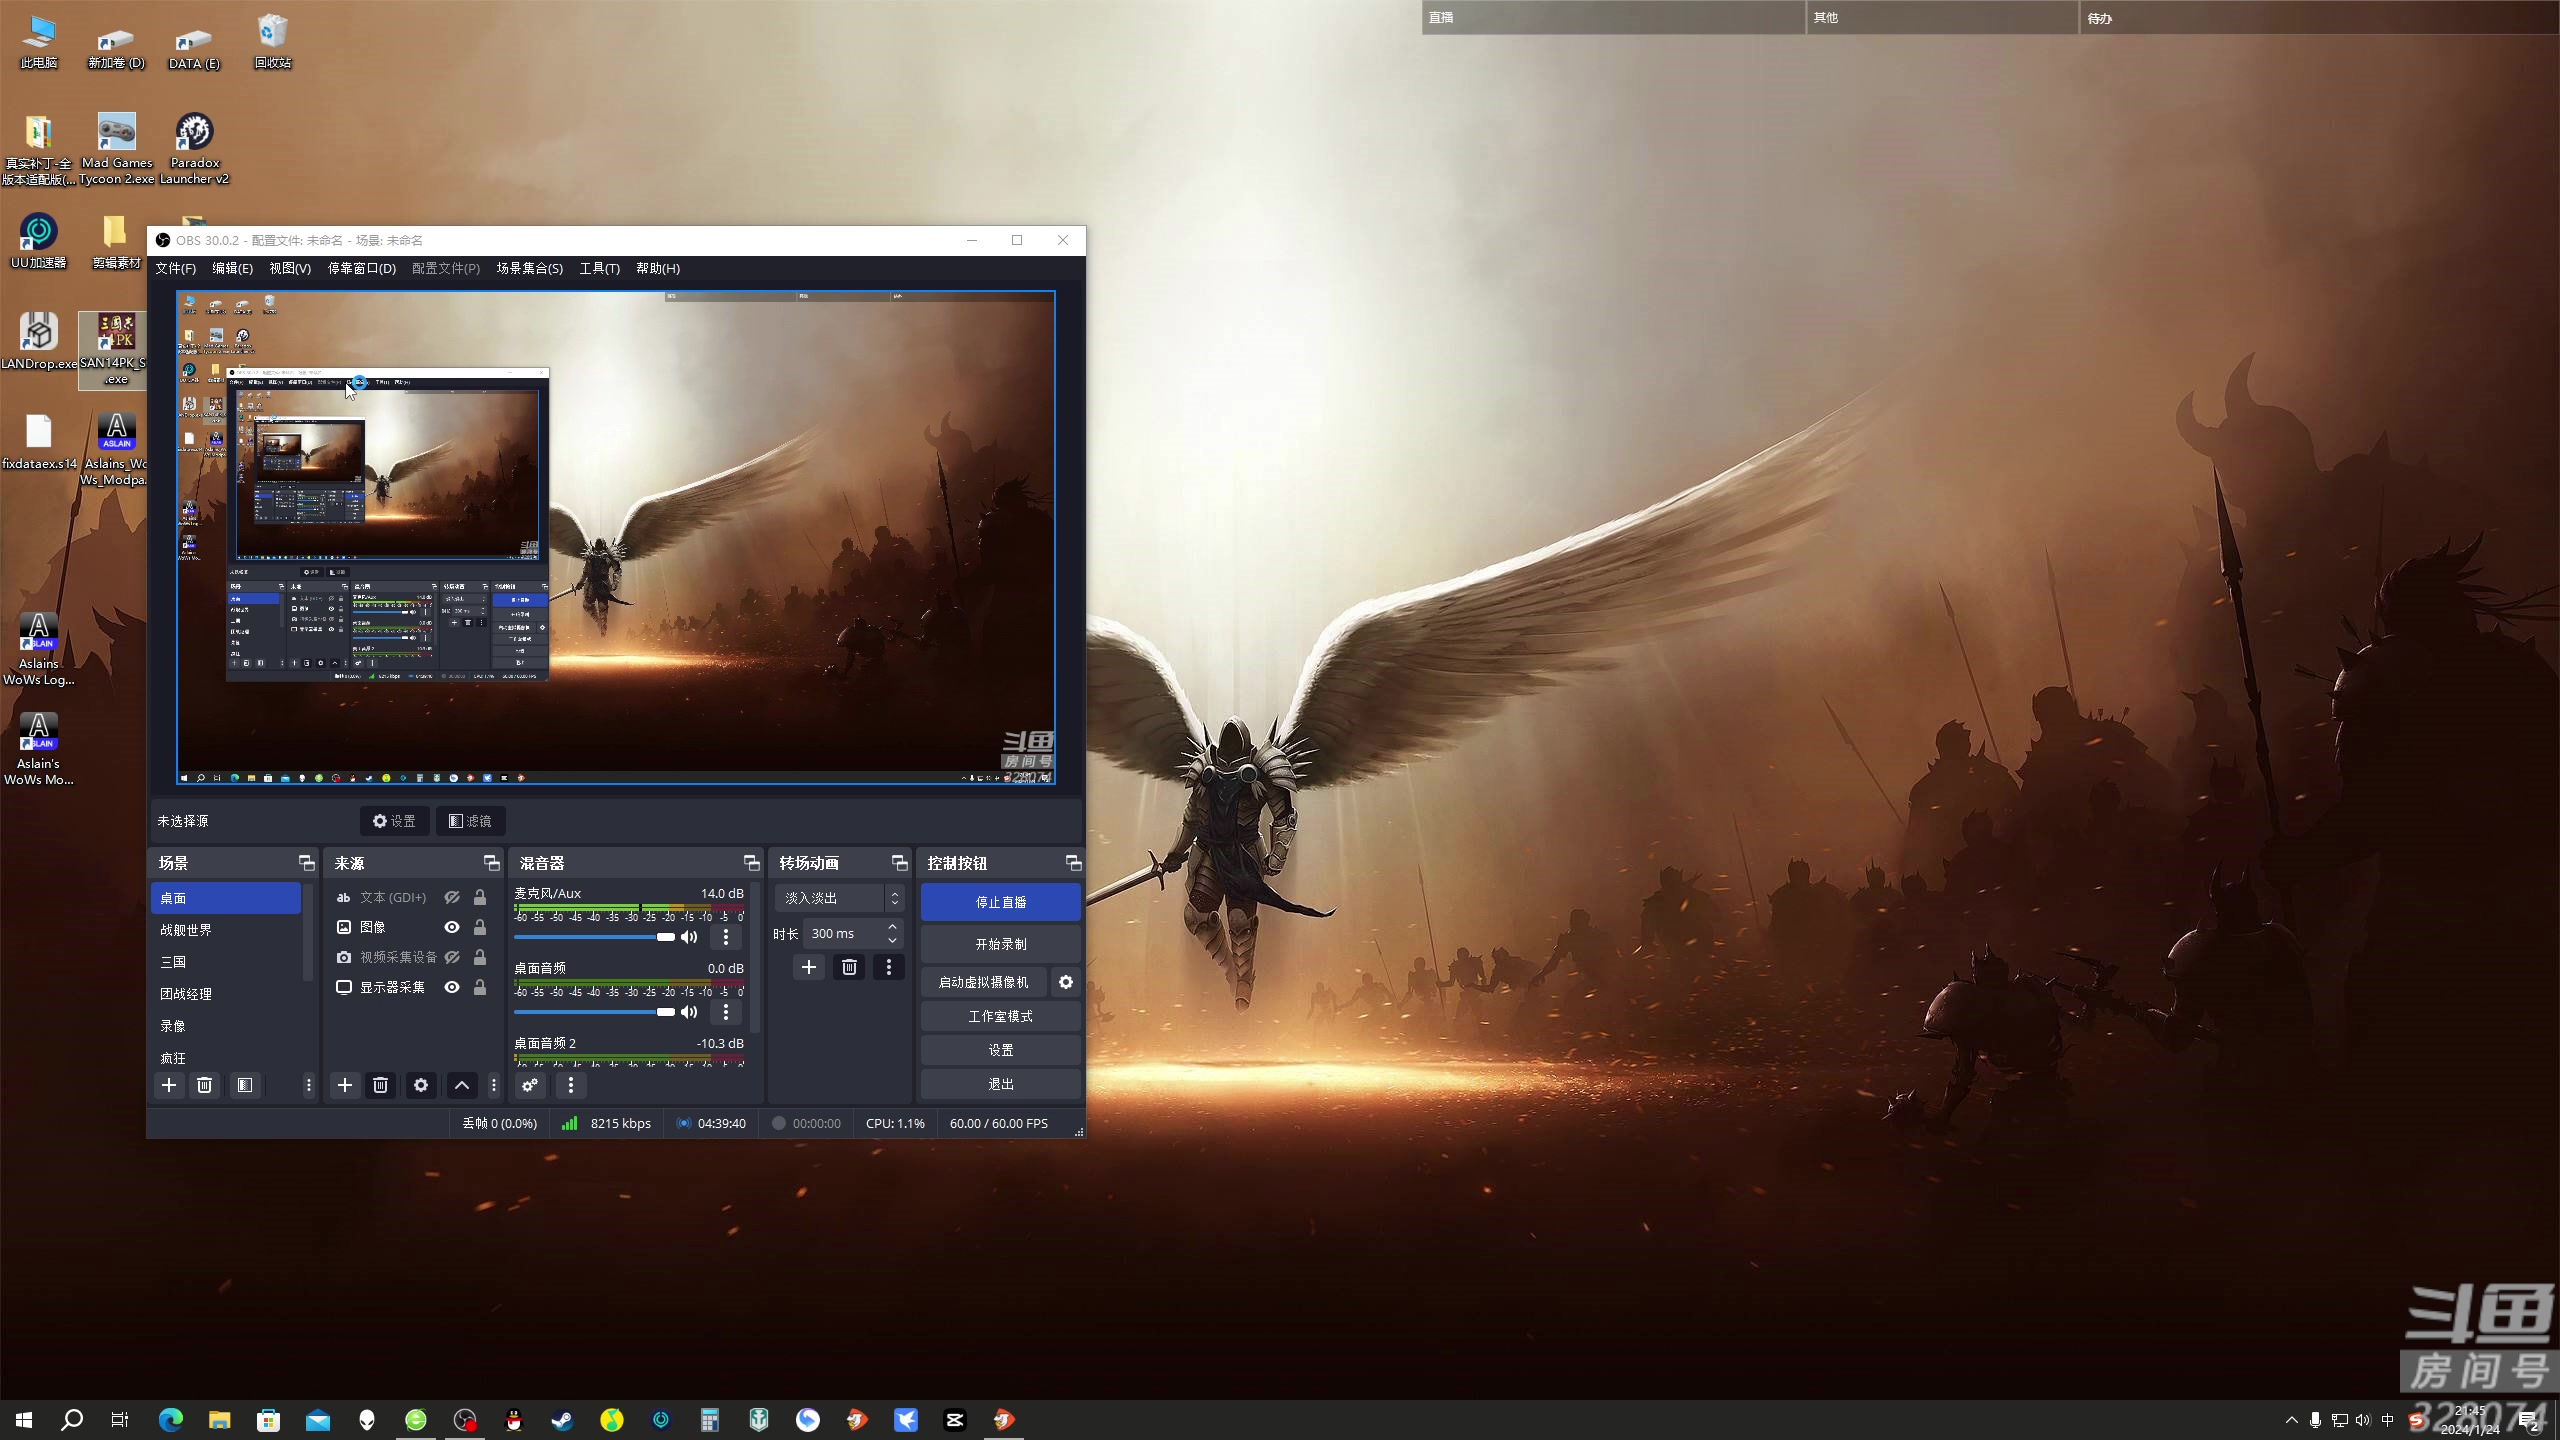Open the 工具(T) menu
The height and width of the screenshot is (1440, 2560).
coord(599,268)
